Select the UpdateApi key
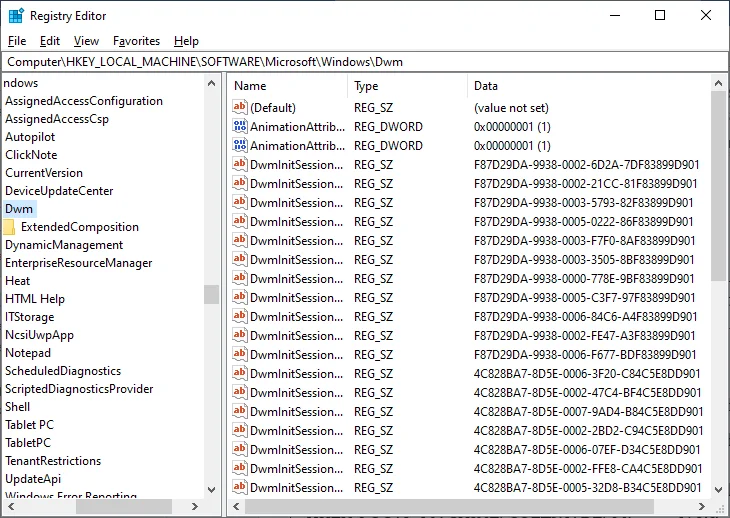 click(x=33, y=479)
